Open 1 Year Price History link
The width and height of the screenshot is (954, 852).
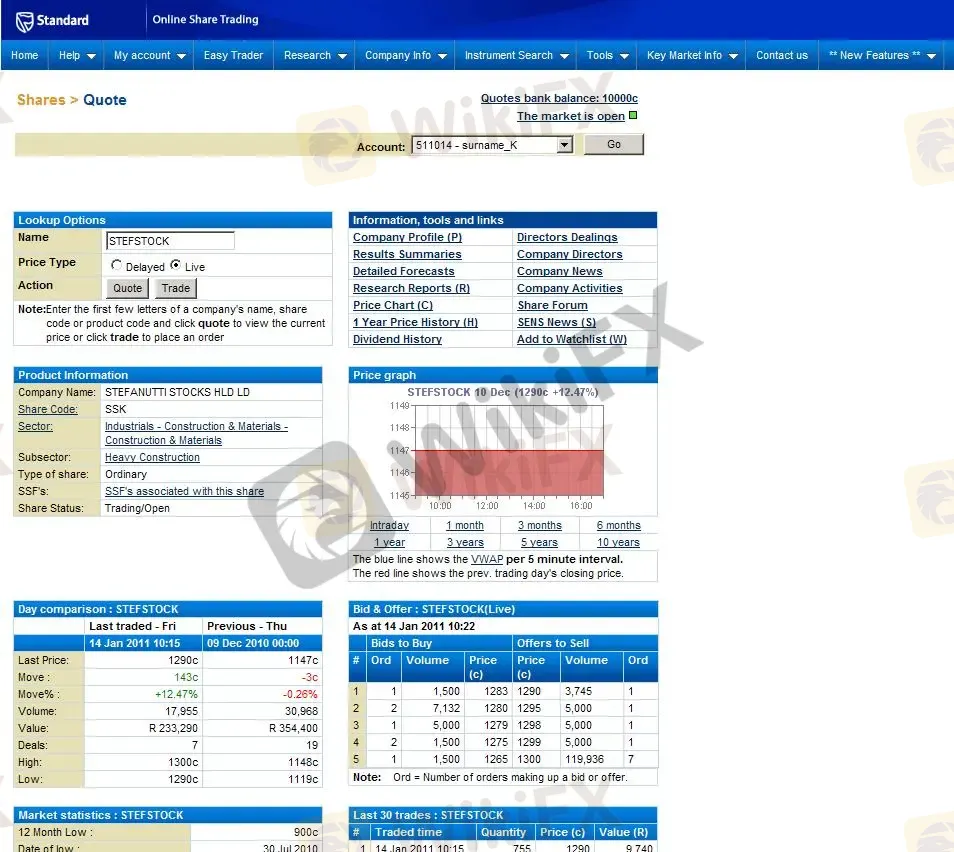tap(416, 322)
